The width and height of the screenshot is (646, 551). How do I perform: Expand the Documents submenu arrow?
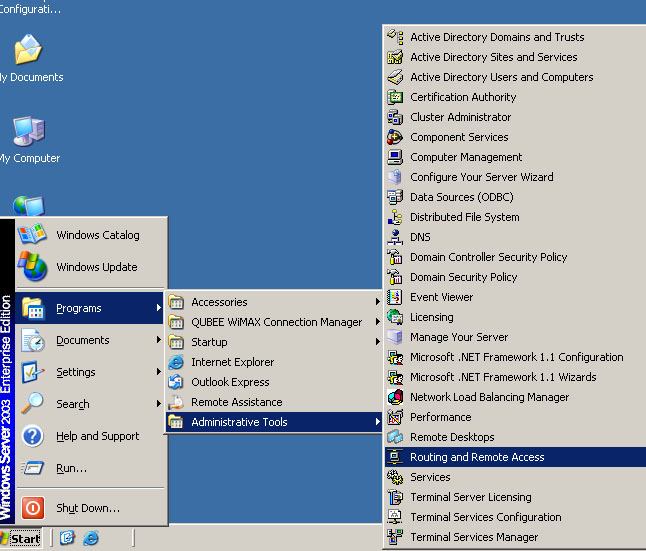159,340
